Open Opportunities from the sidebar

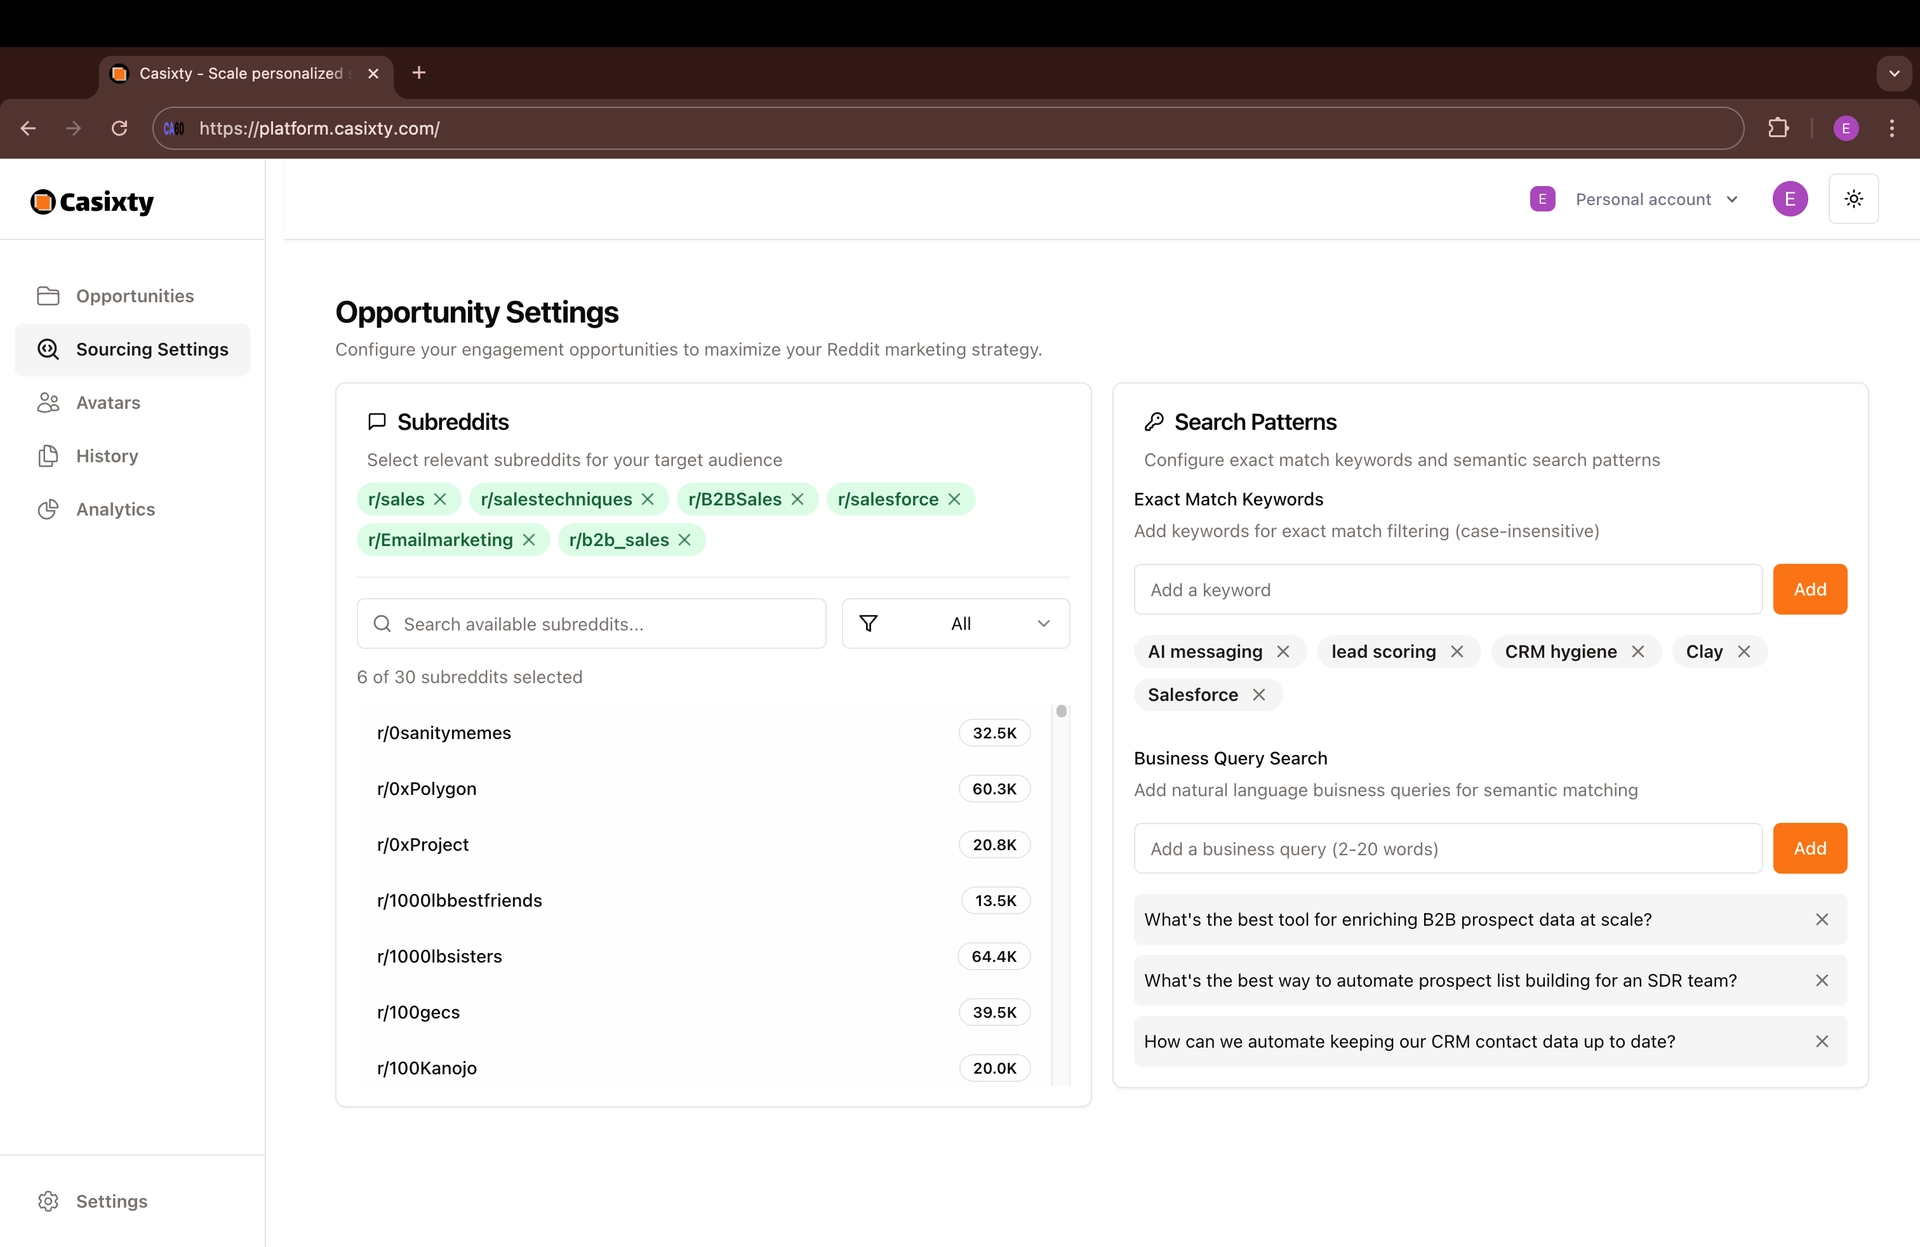pyautogui.click(x=133, y=296)
